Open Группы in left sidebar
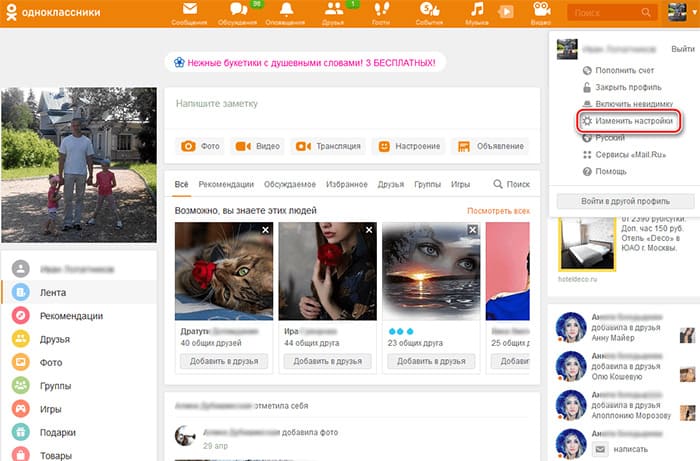The width and height of the screenshot is (700, 461). (x=79, y=386)
